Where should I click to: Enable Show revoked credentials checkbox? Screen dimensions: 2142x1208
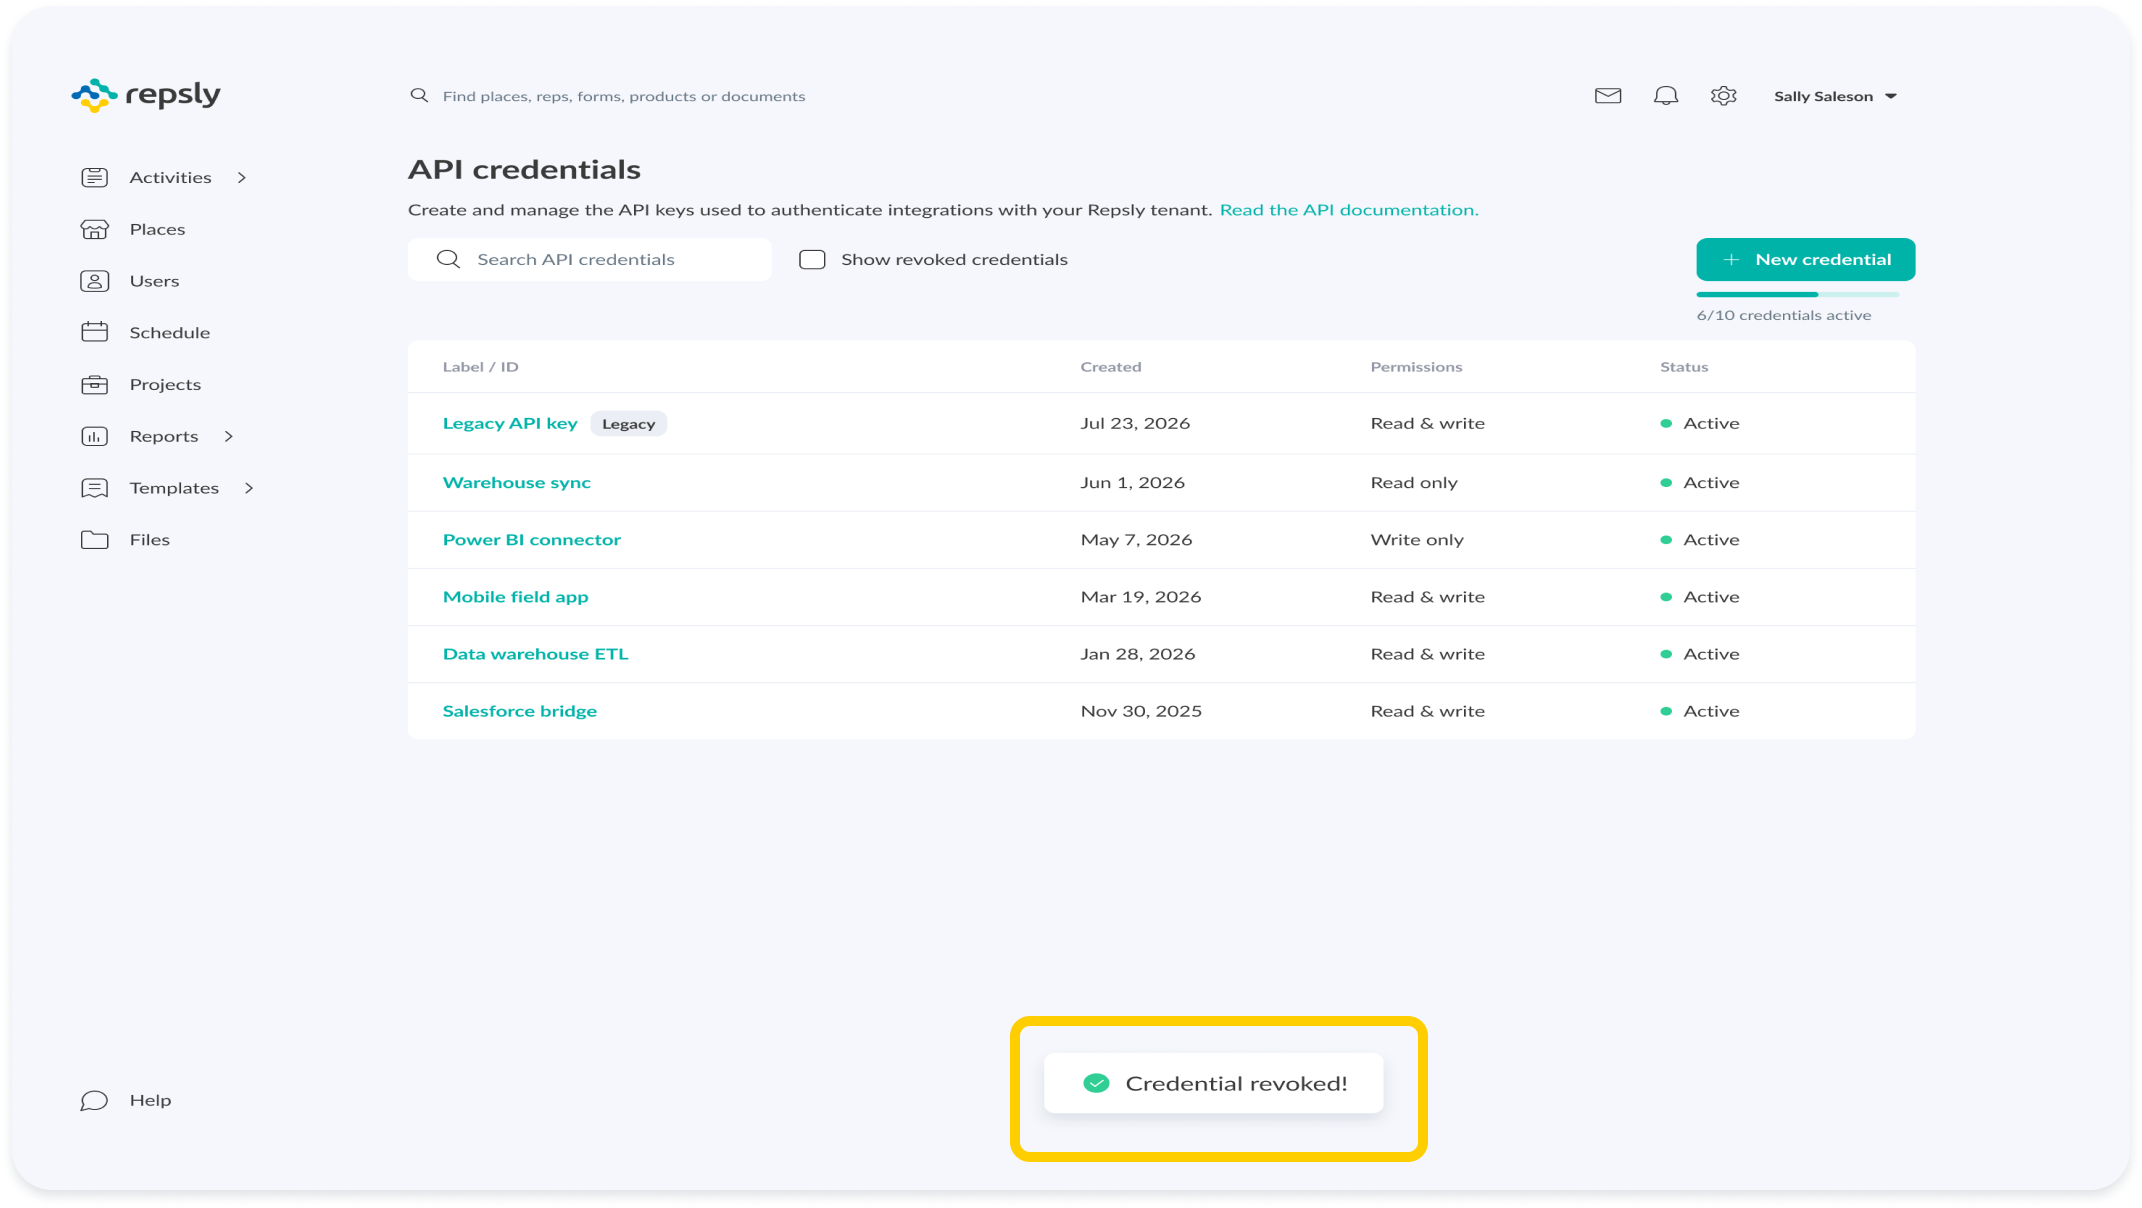tap(812, 260)
